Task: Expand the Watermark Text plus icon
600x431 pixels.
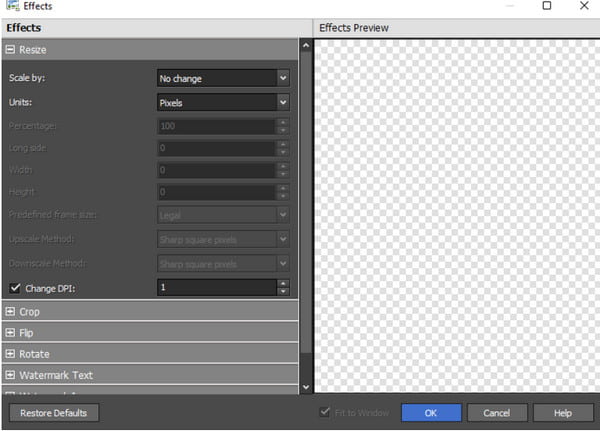Action: point(10,375)
